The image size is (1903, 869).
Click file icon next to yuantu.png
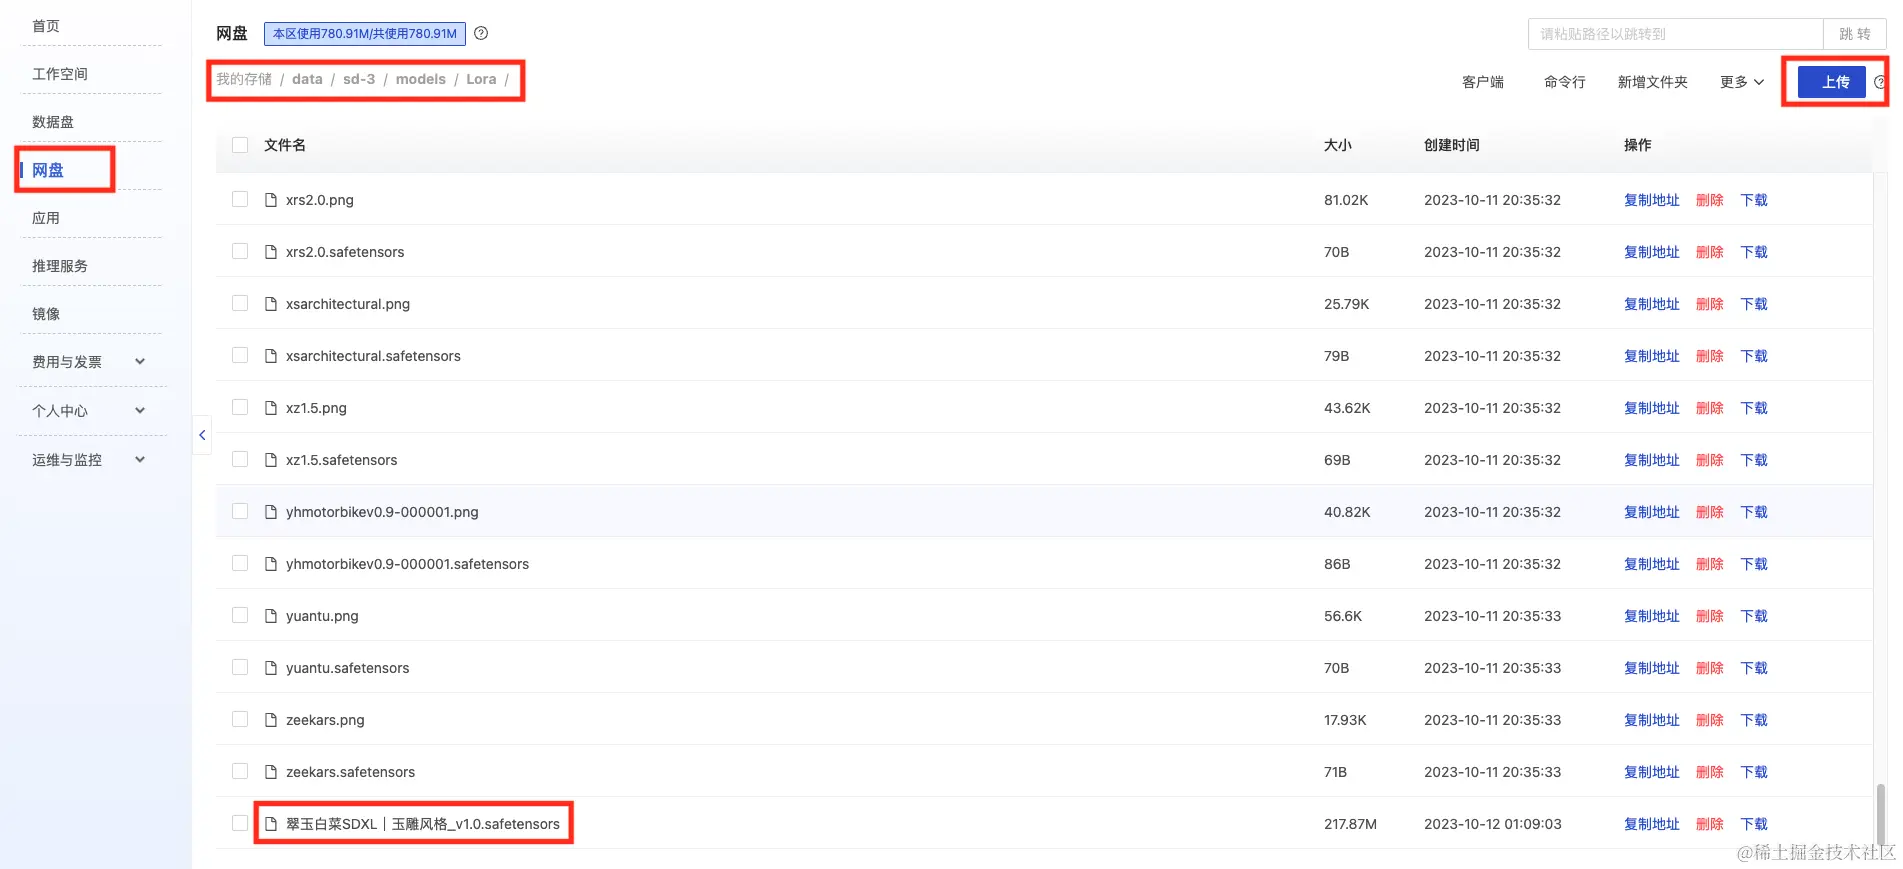click(270, 616)
